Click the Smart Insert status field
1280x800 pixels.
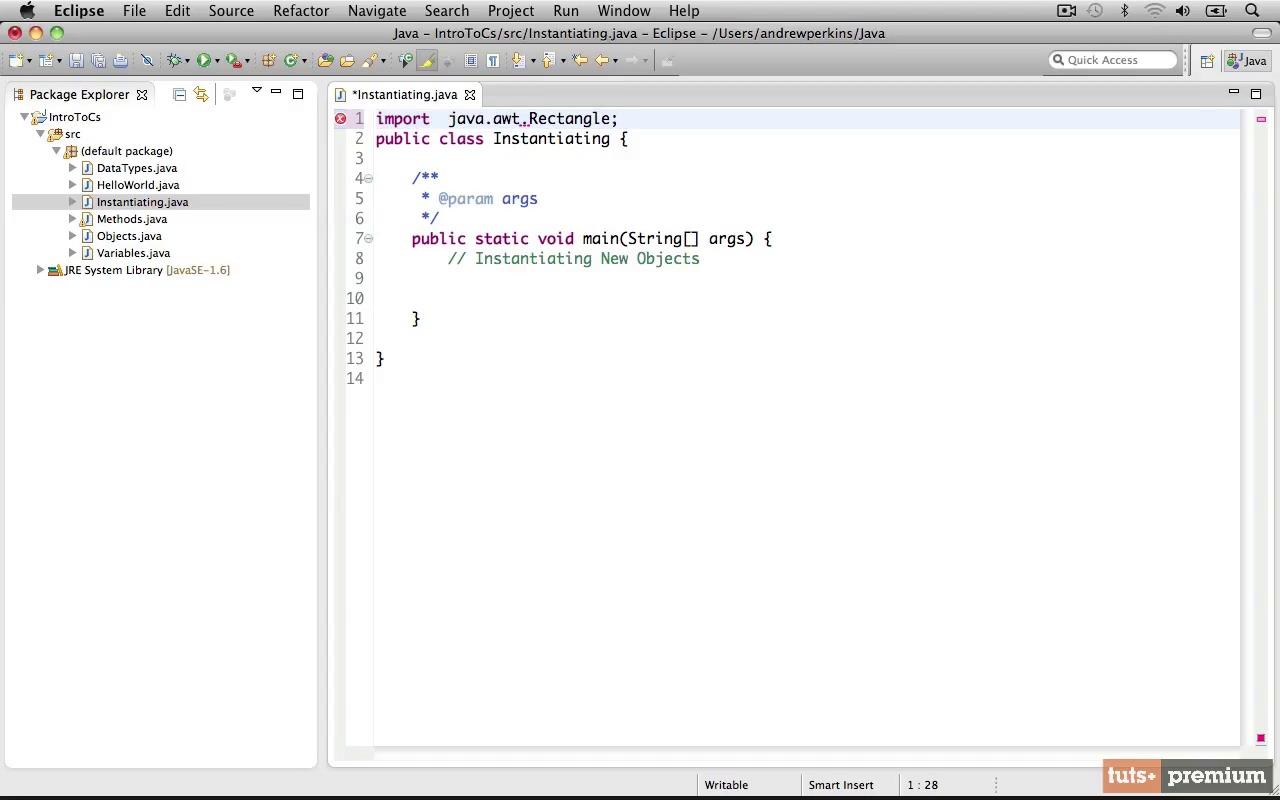tap(841, 785)
